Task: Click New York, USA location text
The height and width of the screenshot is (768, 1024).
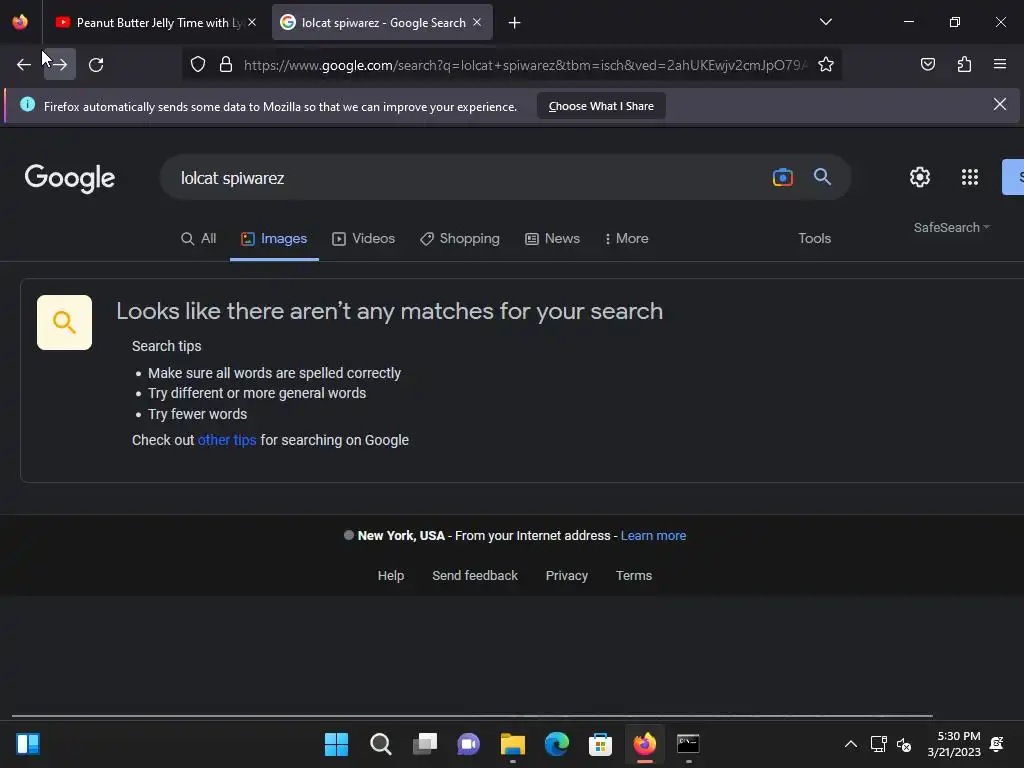Action: pyautogui.click(x=401, y=536)
